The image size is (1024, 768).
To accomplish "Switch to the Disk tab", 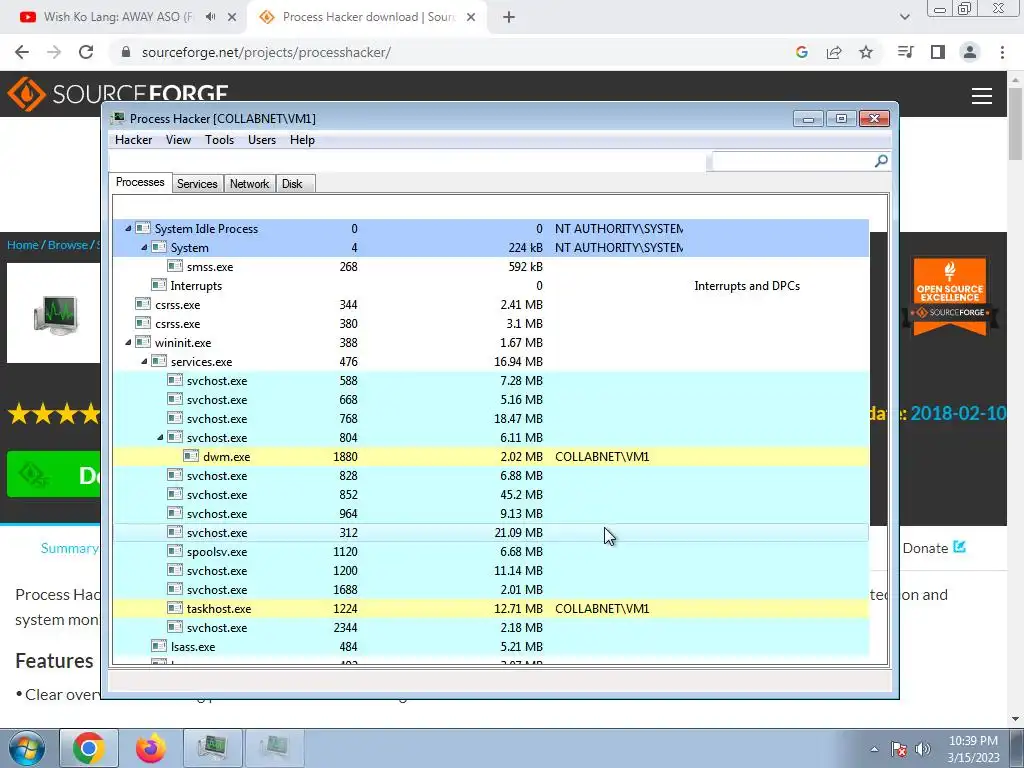I will pyautogui.click(x=293, y=184).
